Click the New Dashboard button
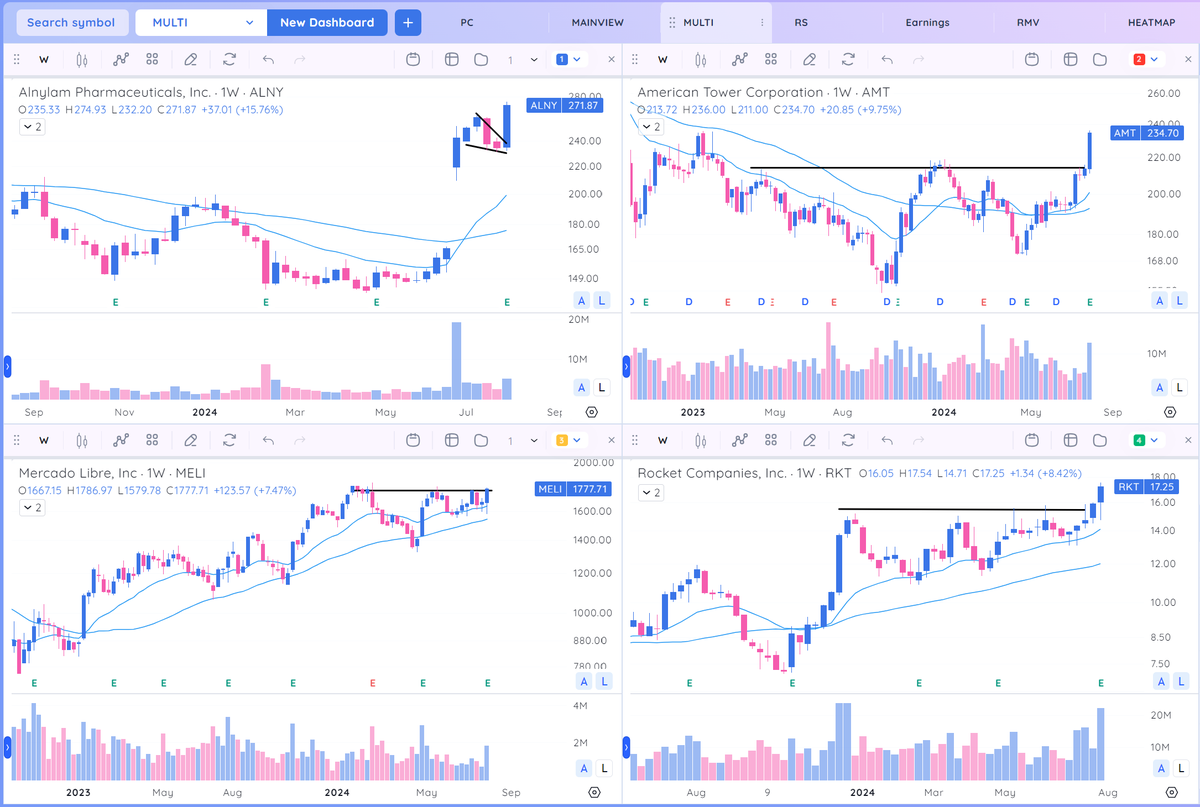This screenshot has width=1200, height=807. click(327, 22)
